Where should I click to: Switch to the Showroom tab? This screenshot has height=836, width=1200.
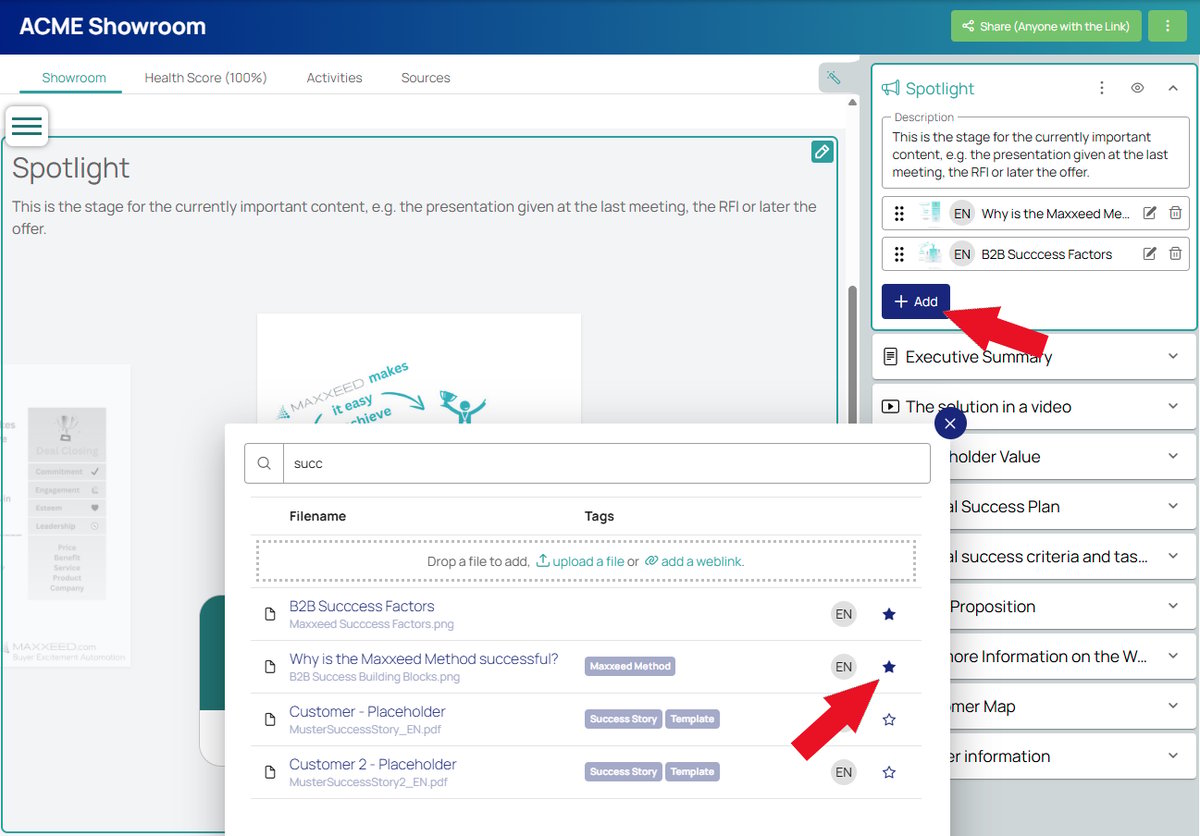tap(74, 77)
